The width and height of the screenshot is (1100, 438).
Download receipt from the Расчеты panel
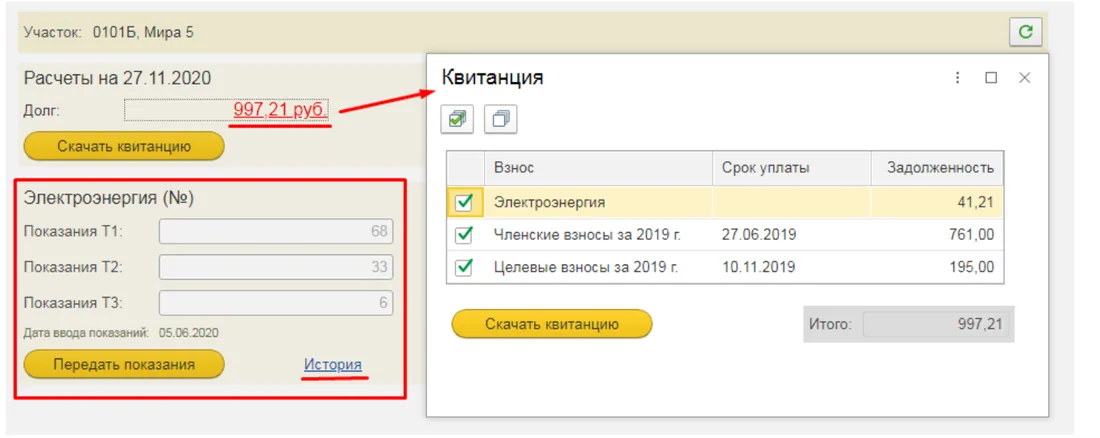[x=124, y=147]
